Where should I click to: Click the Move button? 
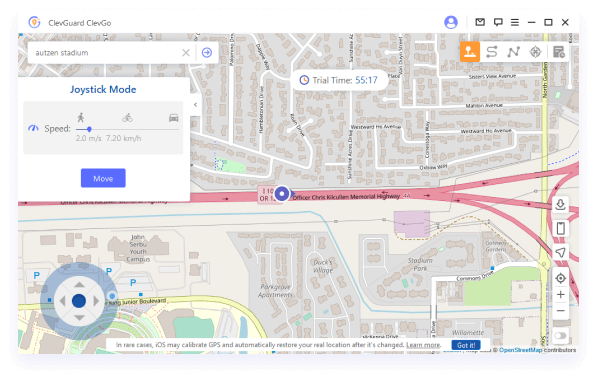tap(103, 178)
